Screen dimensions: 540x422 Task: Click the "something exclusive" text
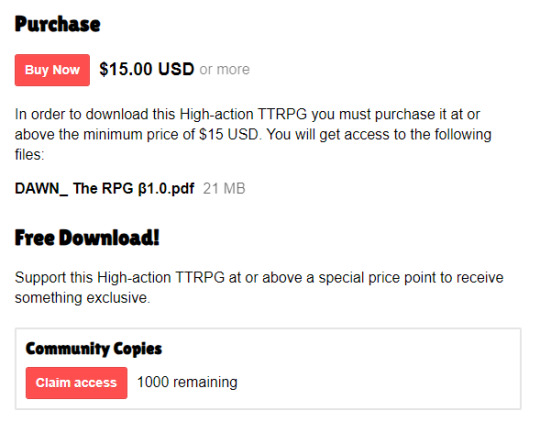tap(81, 298)
